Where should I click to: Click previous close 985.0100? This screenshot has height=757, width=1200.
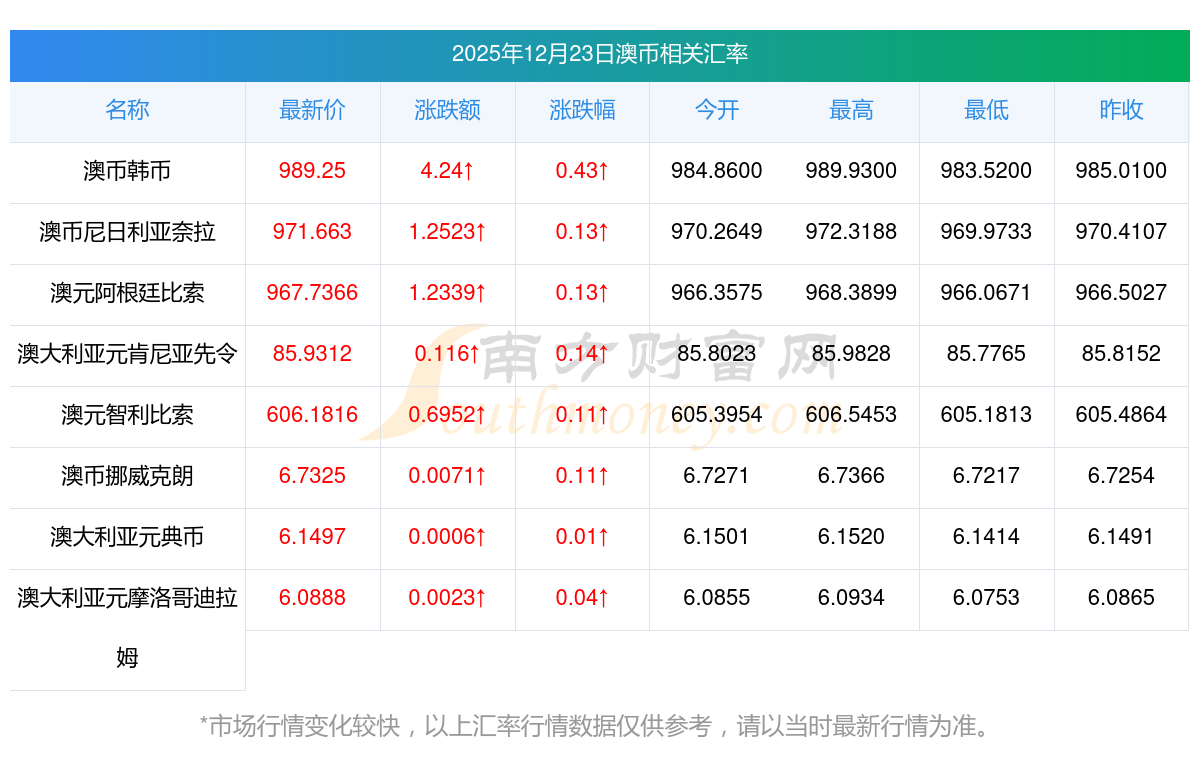coord(1121,171)
